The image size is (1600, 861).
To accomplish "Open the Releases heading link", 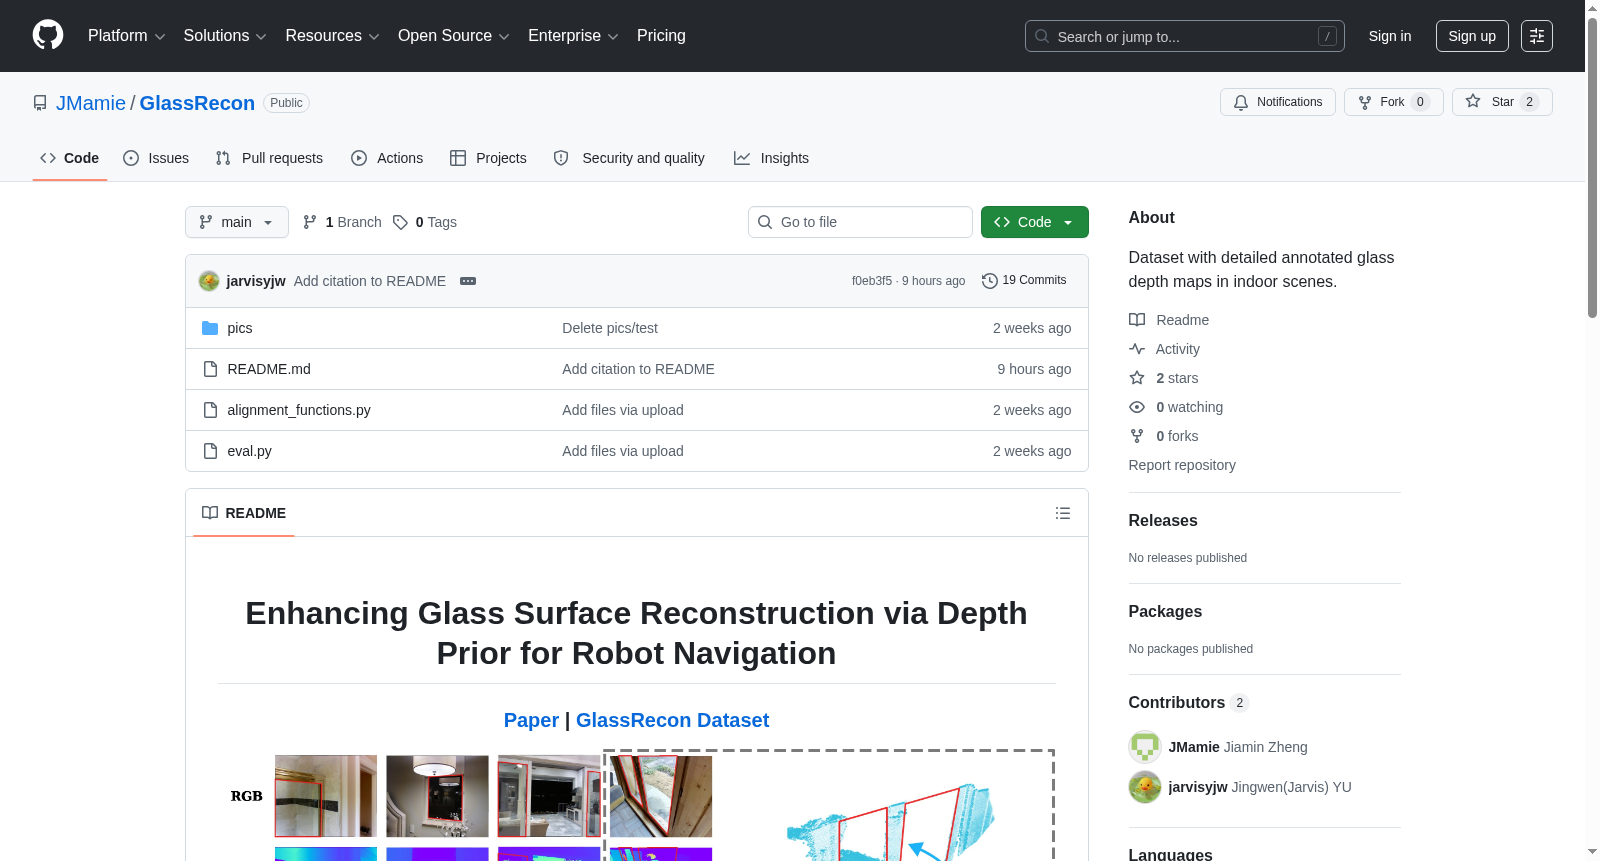I will pyautogui.click(x=1163, y=521).
